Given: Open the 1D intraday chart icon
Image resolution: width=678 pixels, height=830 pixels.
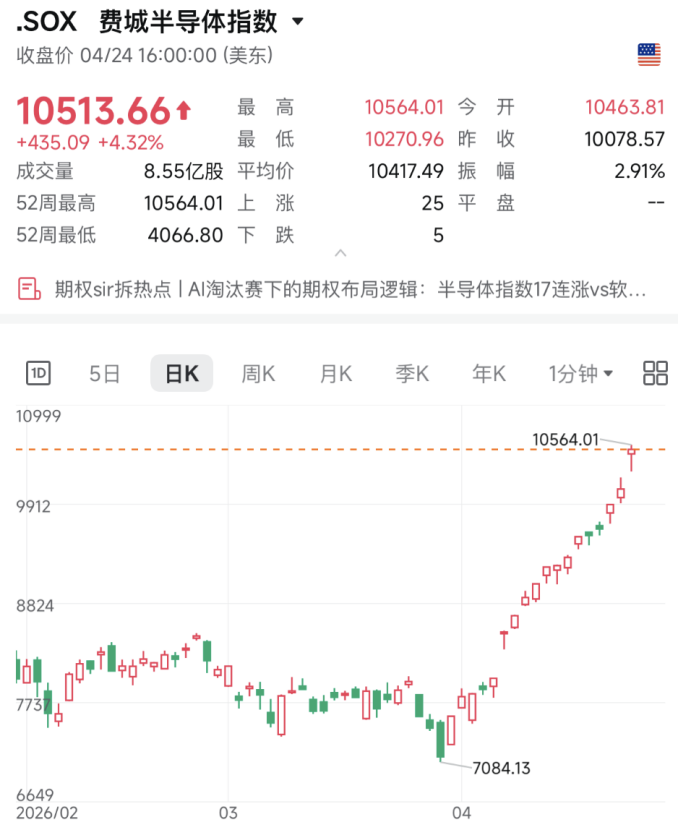Looking at the screenshot, I should point(39,374).
